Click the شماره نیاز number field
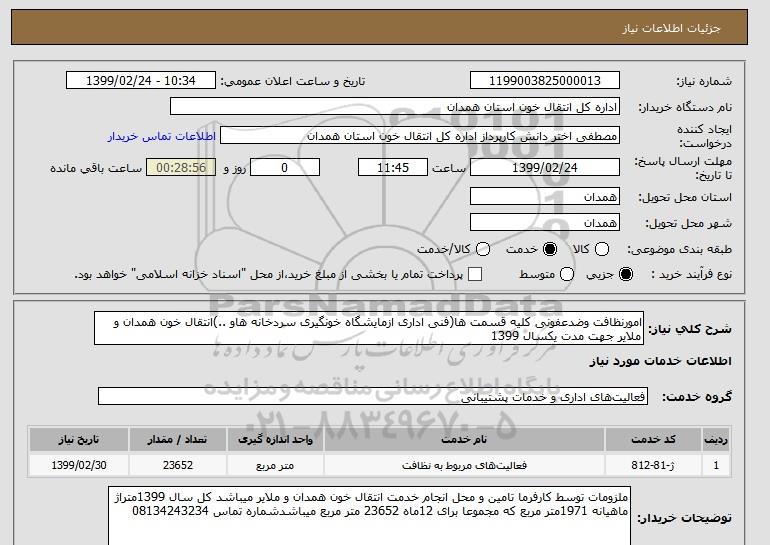Image resolution: width=770 pixels, height=545 pixels. point(545,81)
